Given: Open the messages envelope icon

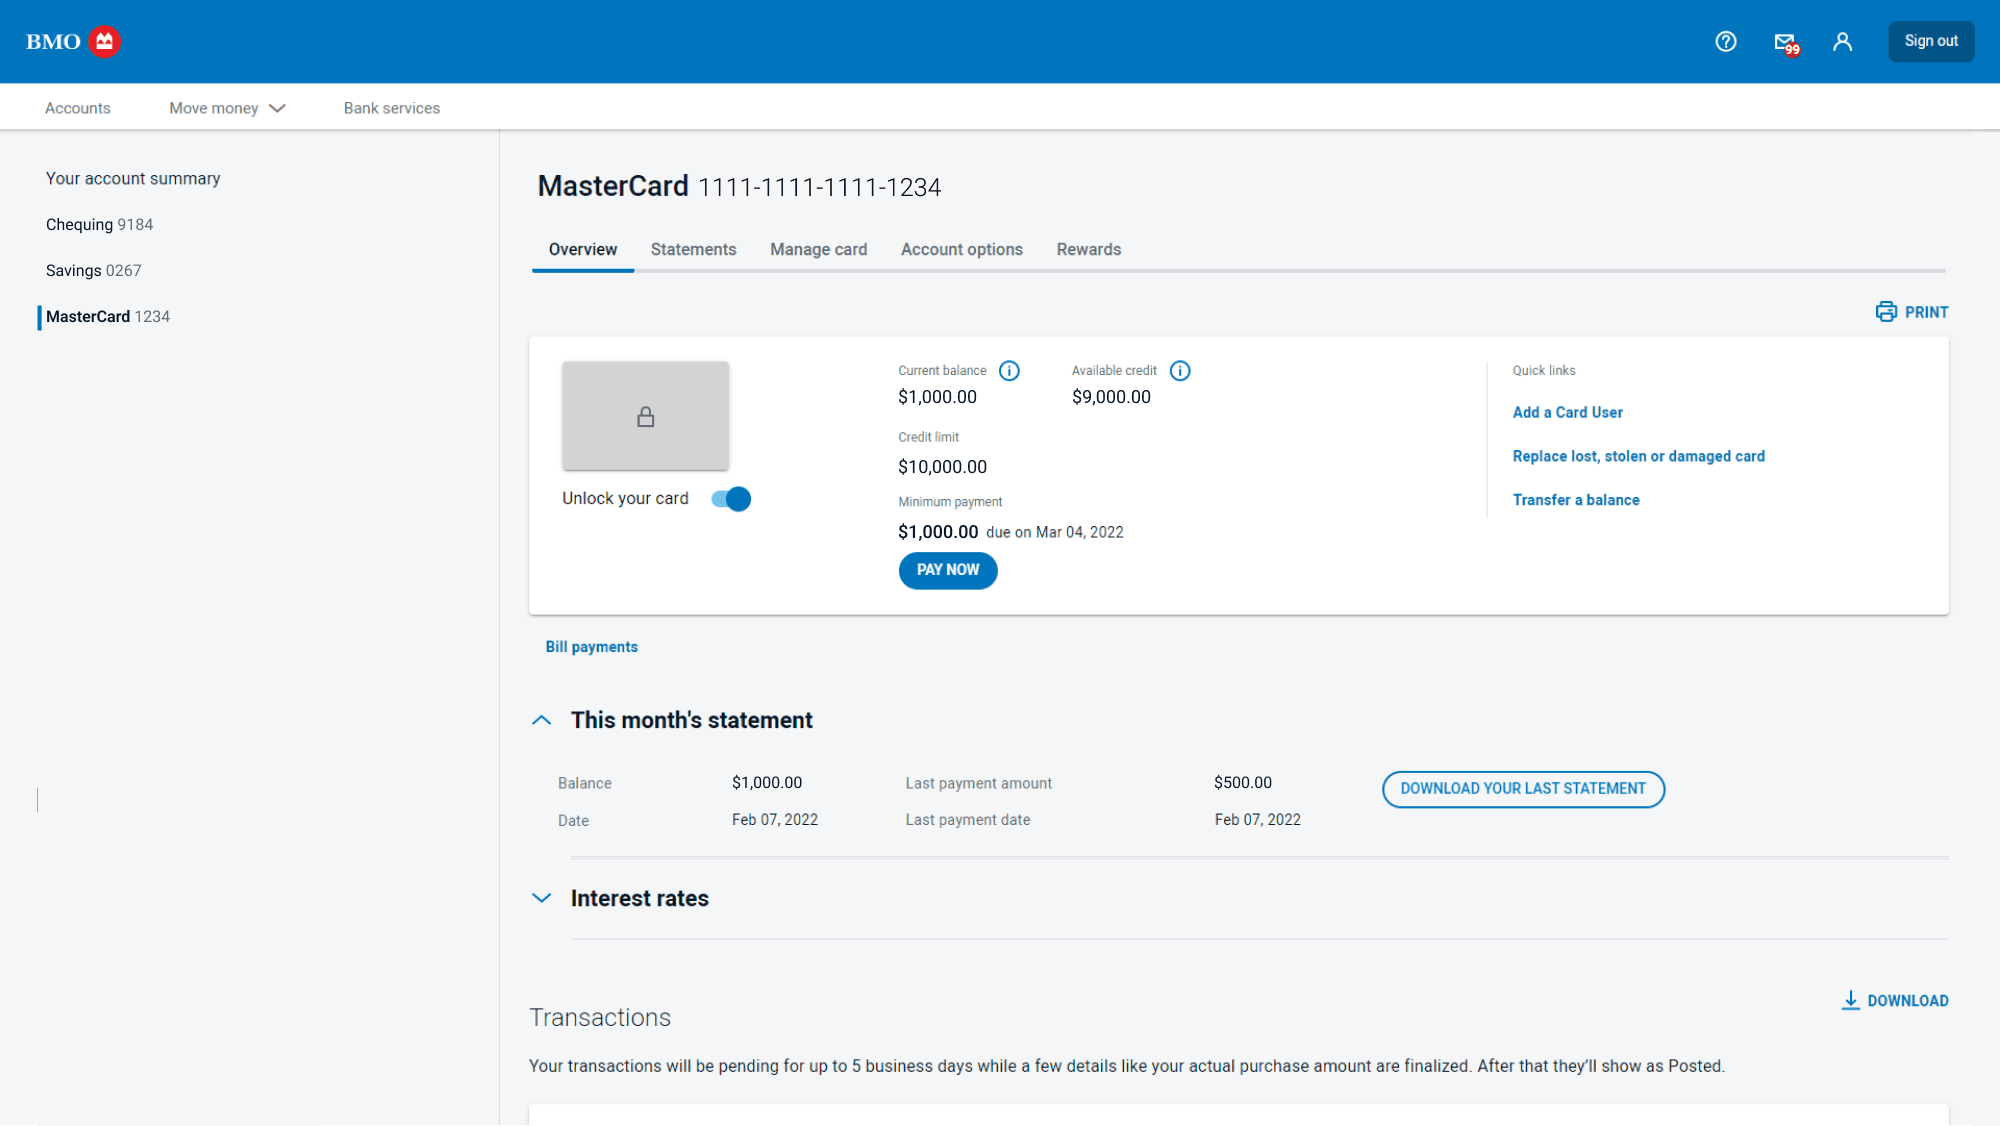Looking at the screenshot, I should click(1786, 42).
